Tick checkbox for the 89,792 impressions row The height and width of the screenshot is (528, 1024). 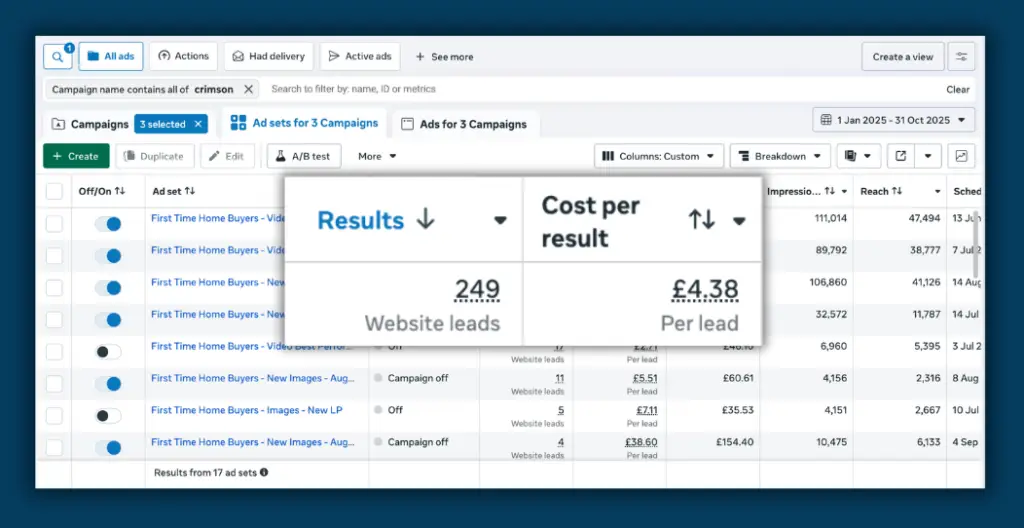point(54,256)
